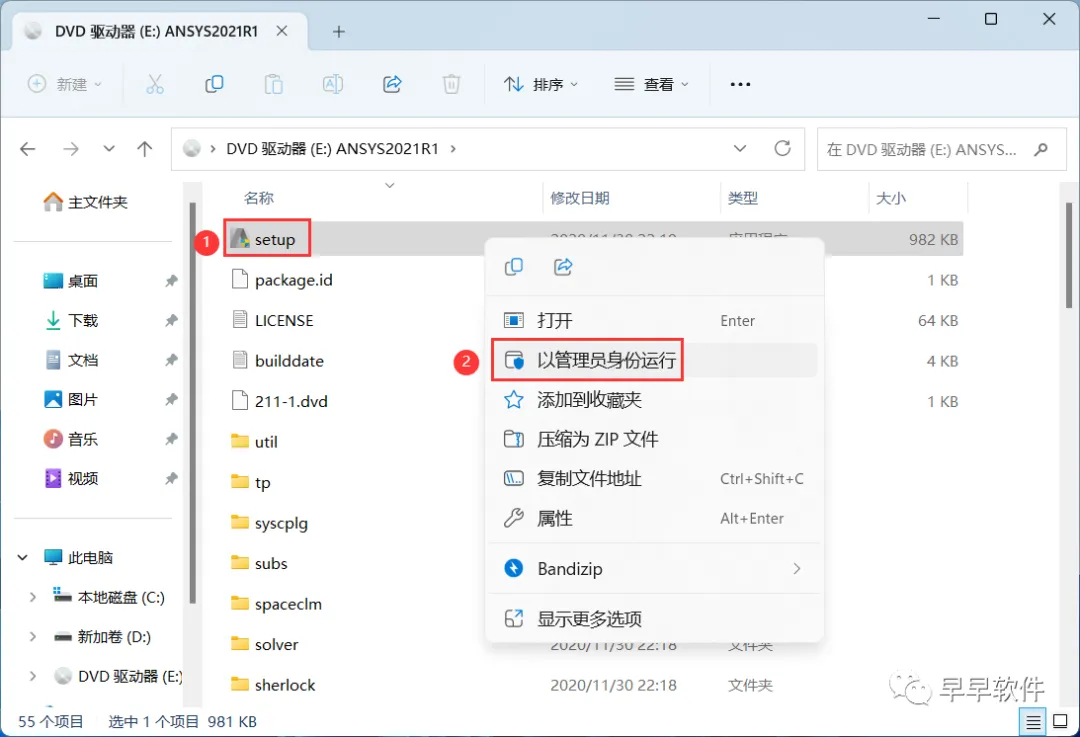Click the Rename icon in toolbar

[333, 84]
